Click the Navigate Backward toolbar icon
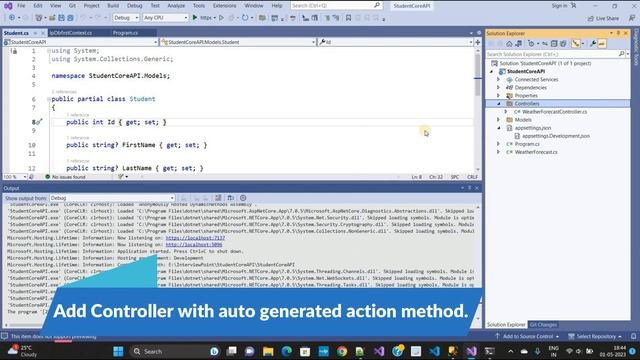The width and height of the screenshot is (640, 360). click(x=12, y=18)
